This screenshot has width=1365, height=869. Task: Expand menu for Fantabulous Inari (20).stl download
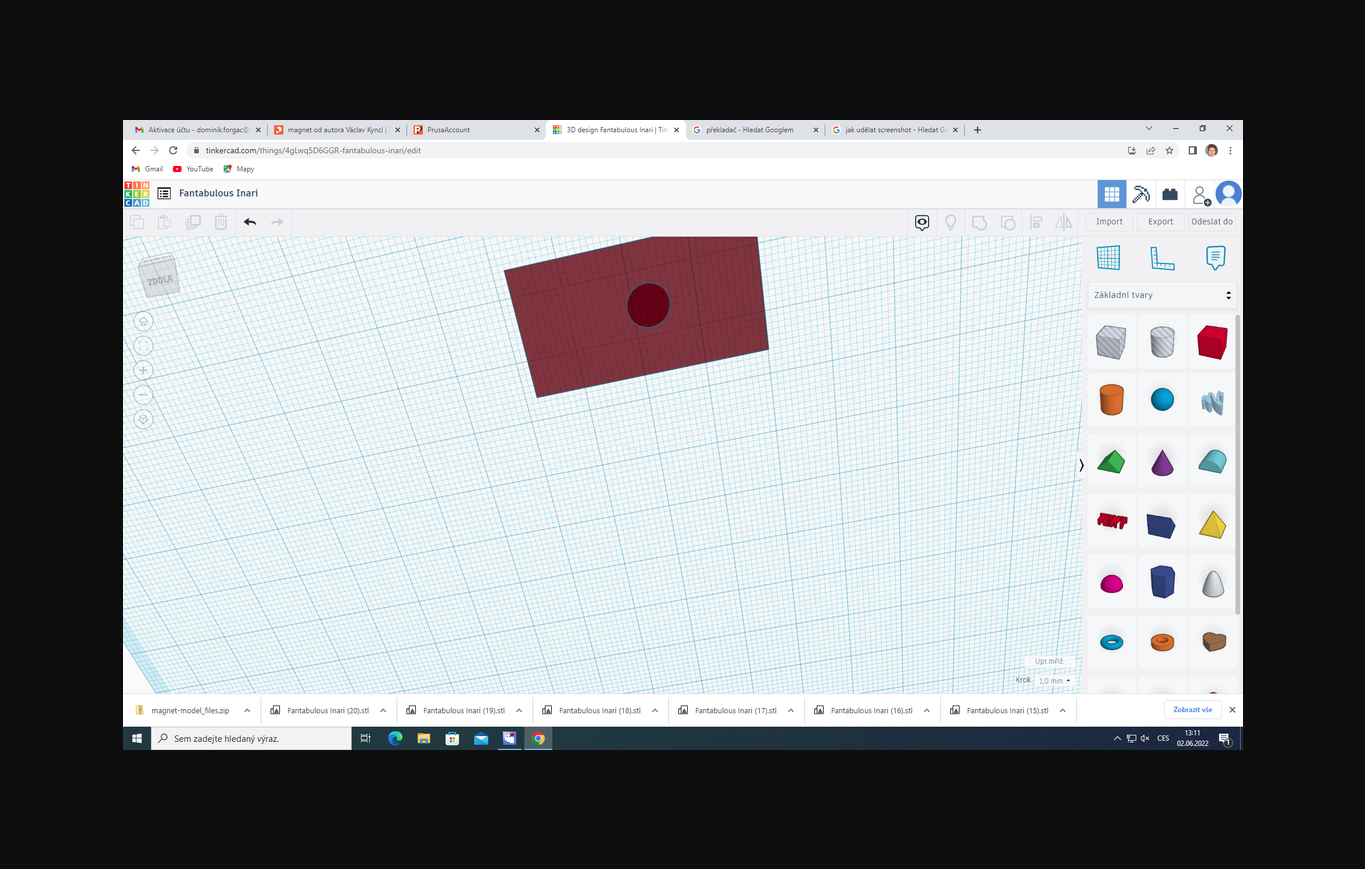point(383,710)
